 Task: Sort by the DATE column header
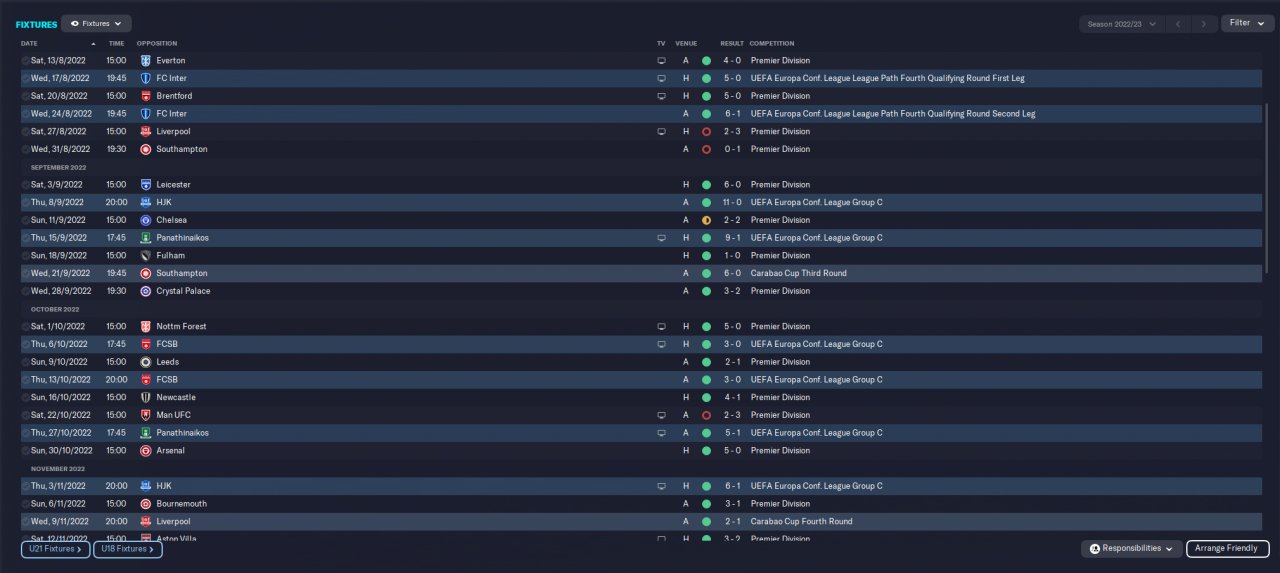(x=29, y=44)
